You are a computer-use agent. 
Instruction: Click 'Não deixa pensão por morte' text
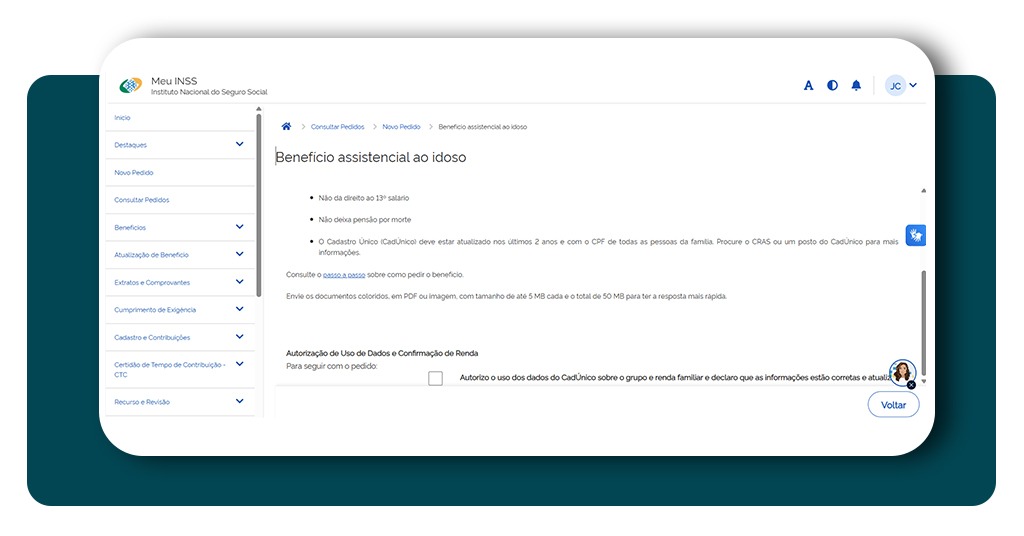pyautogui.click(x=365, y=219)
